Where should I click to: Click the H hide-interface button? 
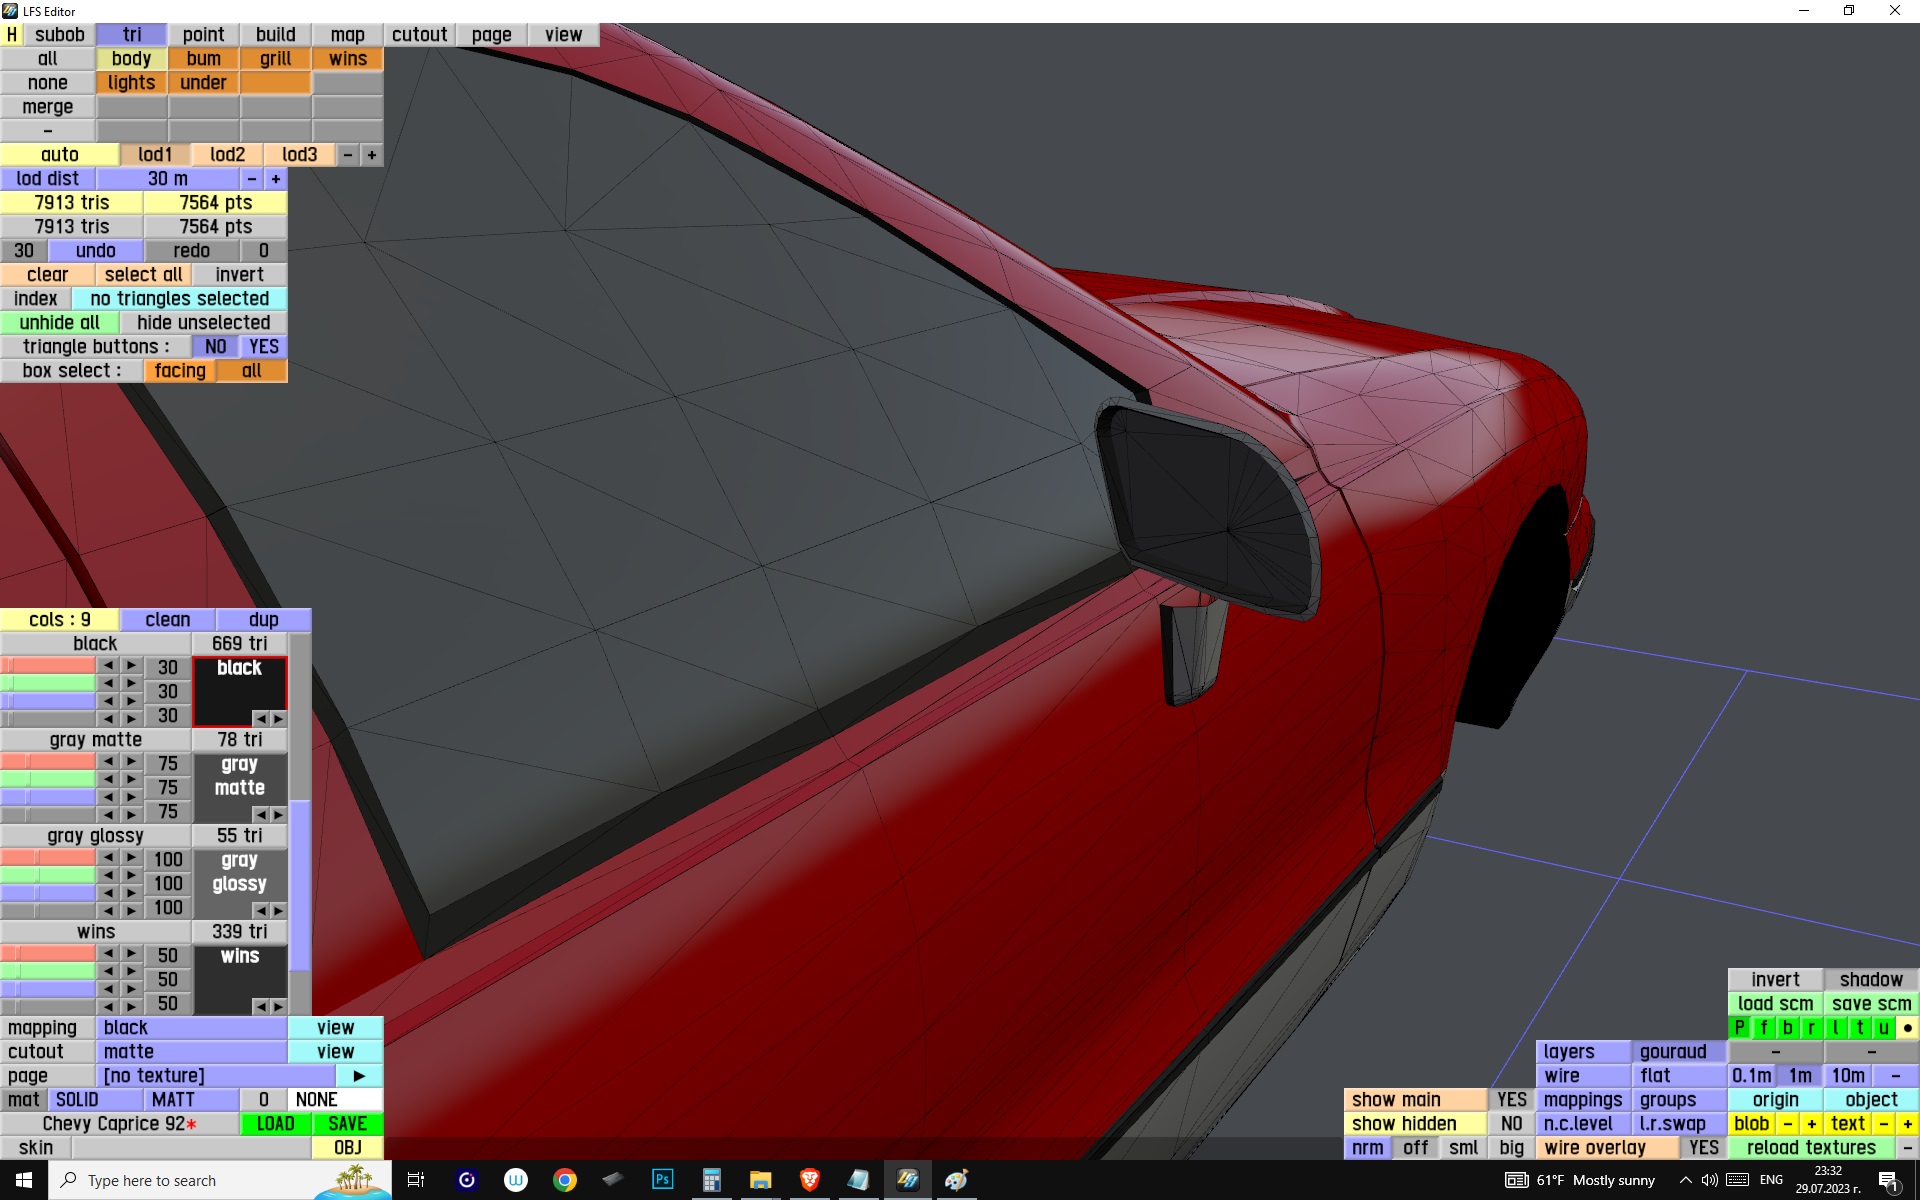click(12, 35)
